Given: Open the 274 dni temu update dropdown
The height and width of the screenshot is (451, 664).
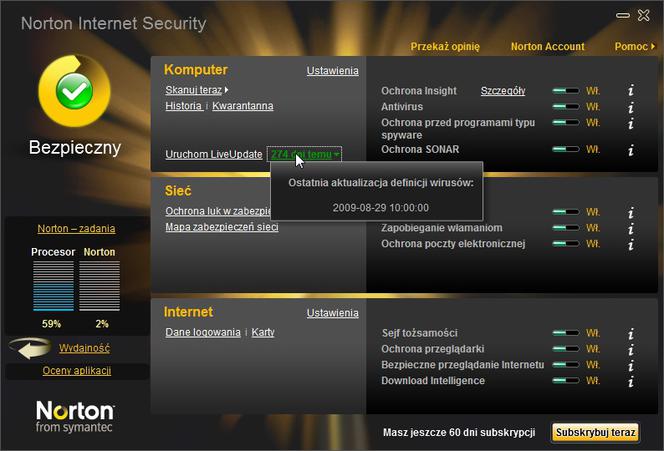Looking at the screenshot, I should 304,154.
